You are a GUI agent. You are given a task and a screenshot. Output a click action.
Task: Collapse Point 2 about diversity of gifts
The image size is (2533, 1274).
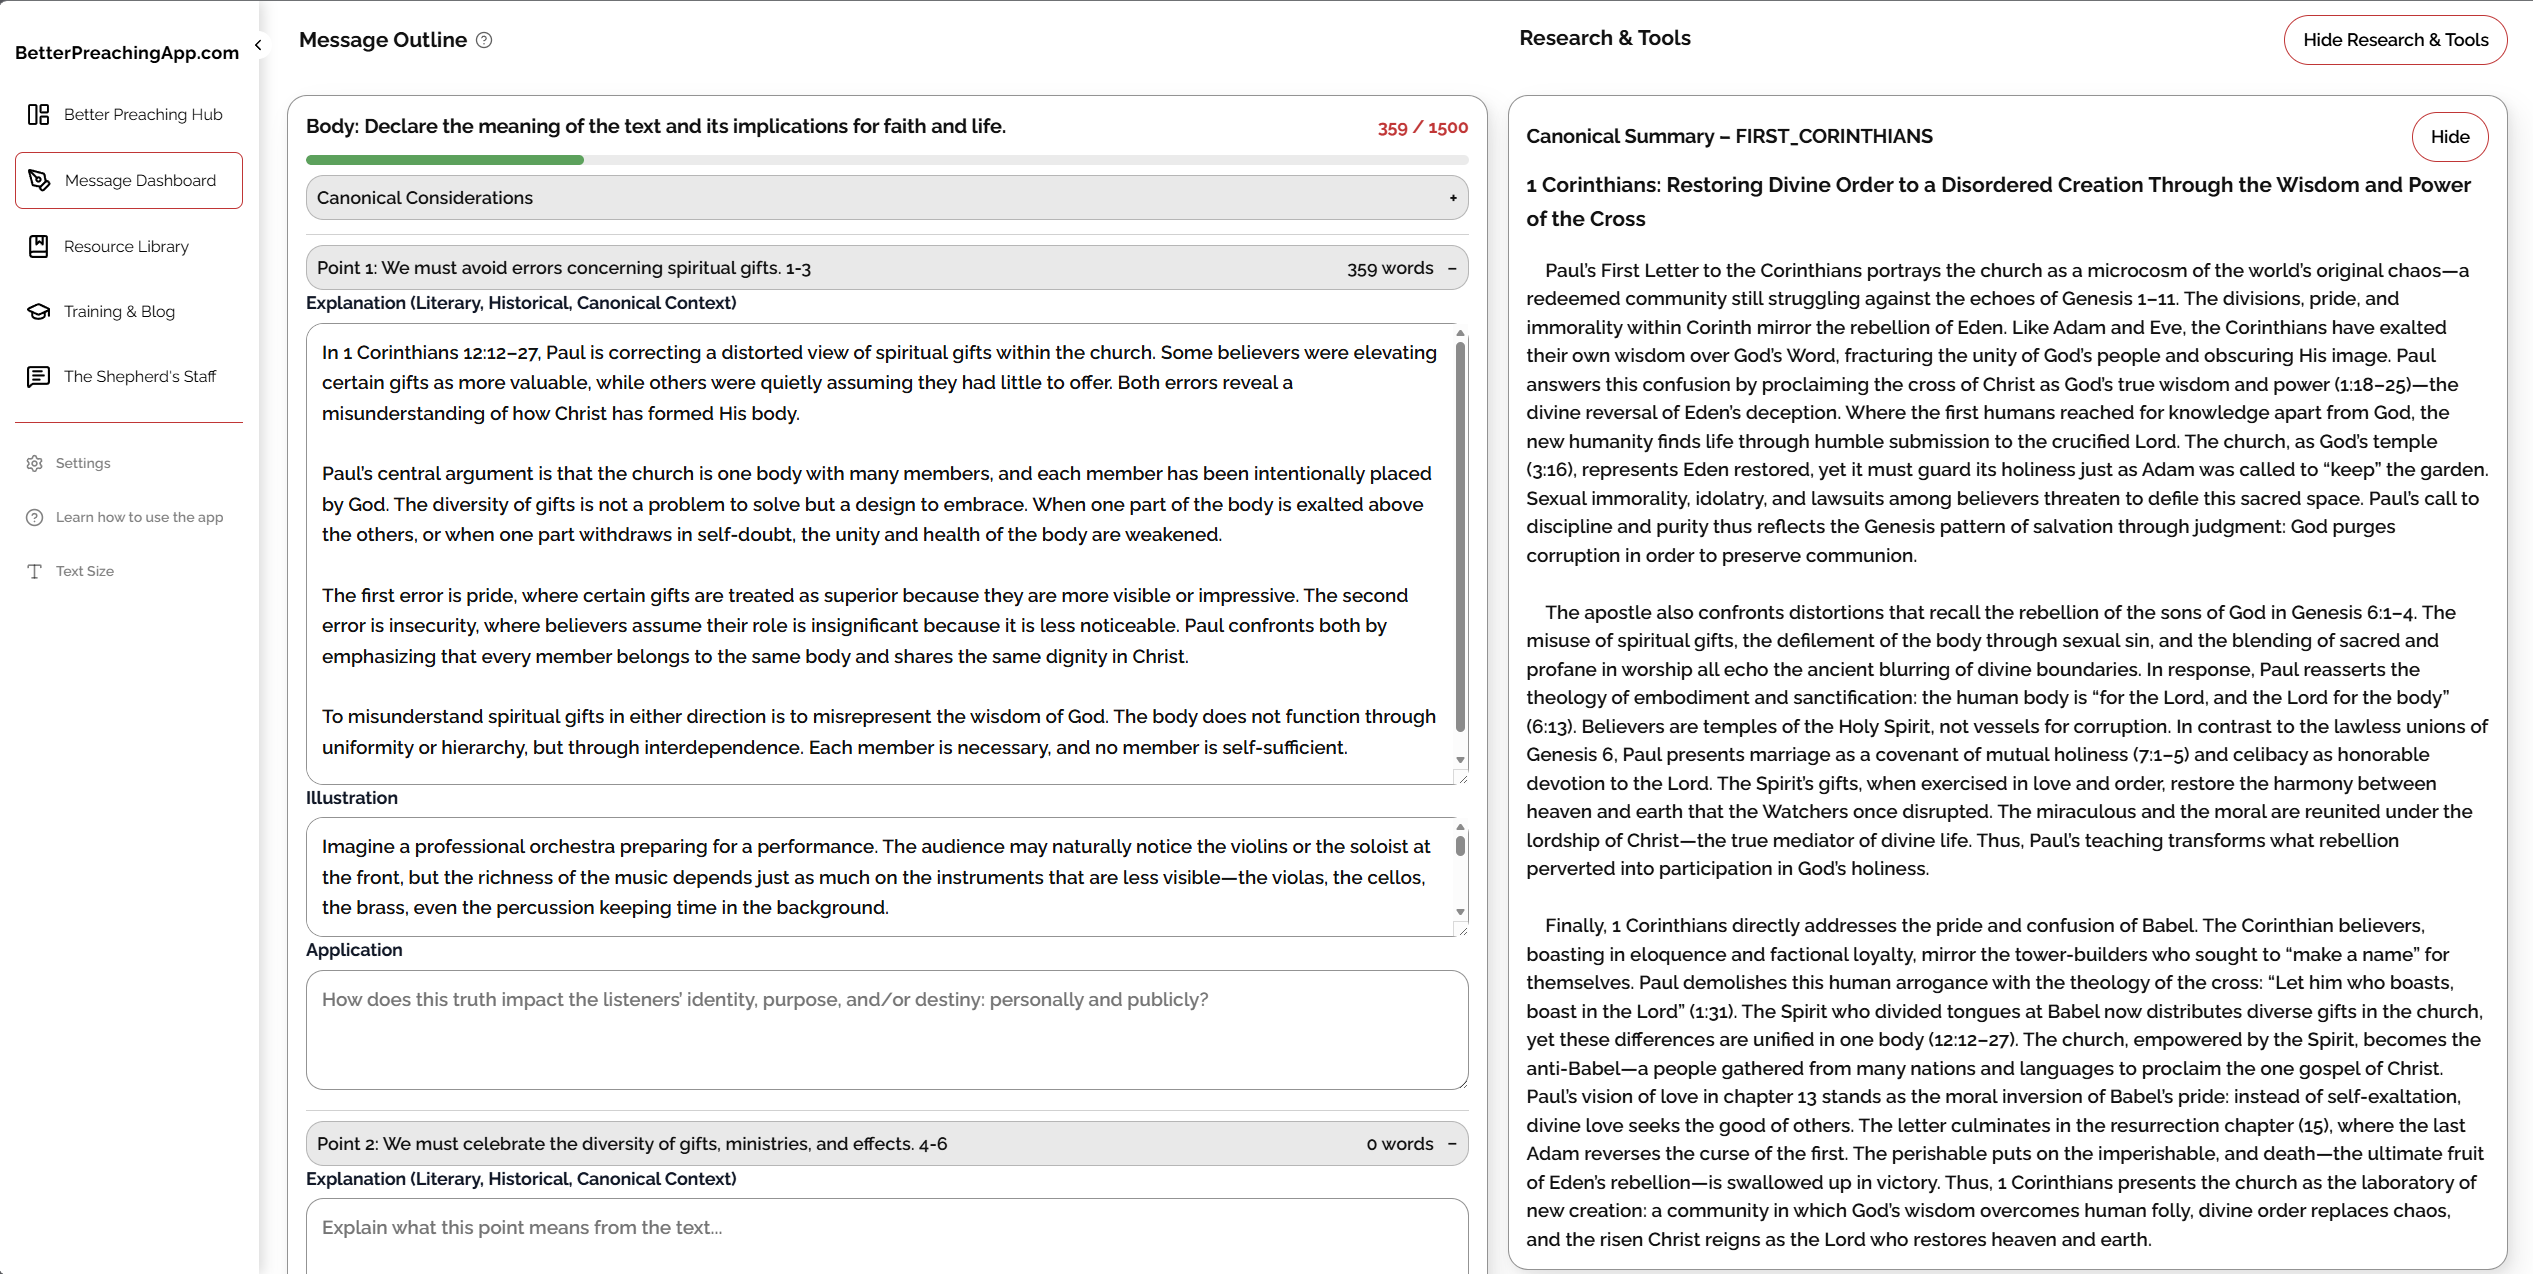[1450, 1143]
